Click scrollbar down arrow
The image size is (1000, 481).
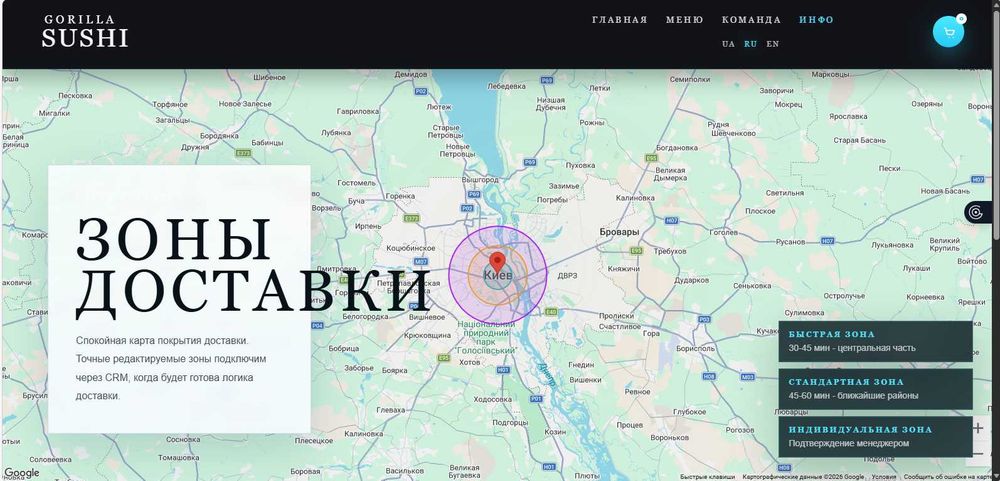(x=996, y=477)
